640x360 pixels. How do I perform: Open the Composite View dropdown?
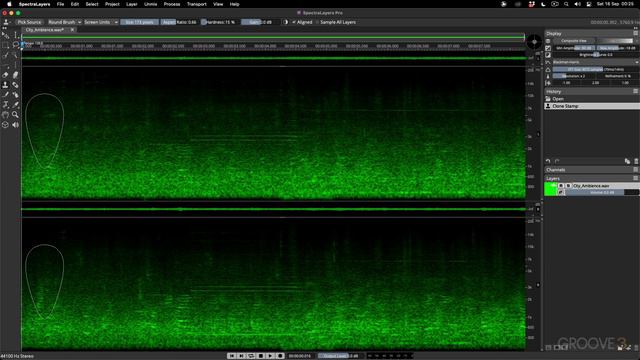pyautogui.click(x=574, y=41)
